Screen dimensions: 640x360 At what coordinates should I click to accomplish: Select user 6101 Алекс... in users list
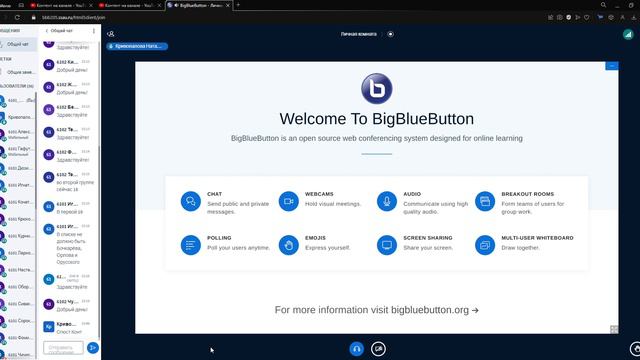point(17,134)
